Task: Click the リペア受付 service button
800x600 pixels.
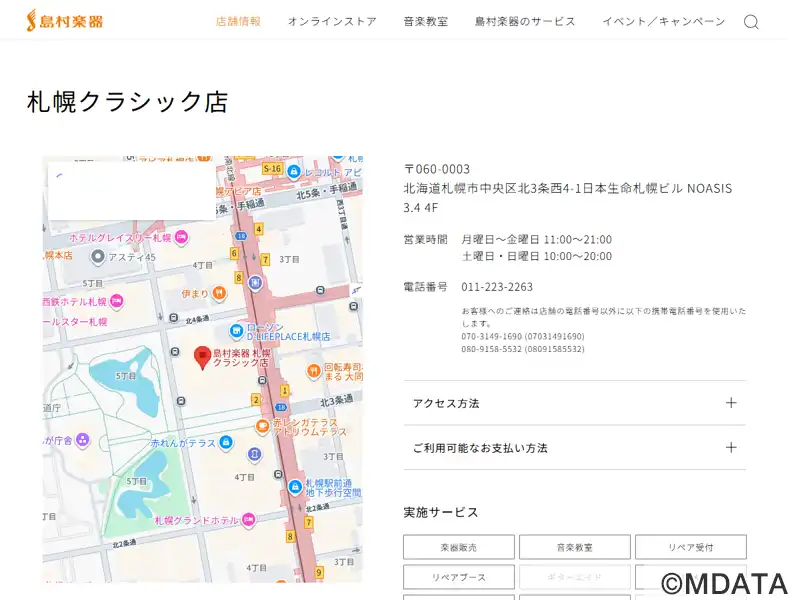Action: click(690, 547)
